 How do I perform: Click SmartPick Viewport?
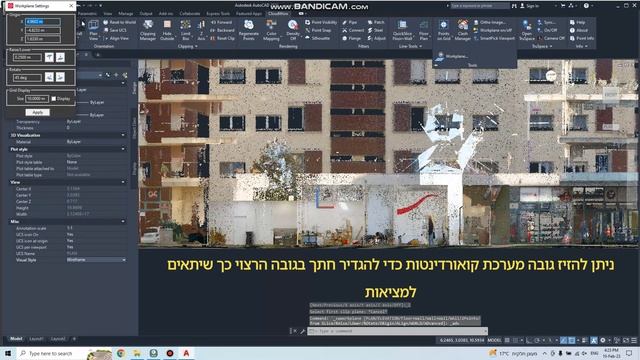(x=494, y=38)
